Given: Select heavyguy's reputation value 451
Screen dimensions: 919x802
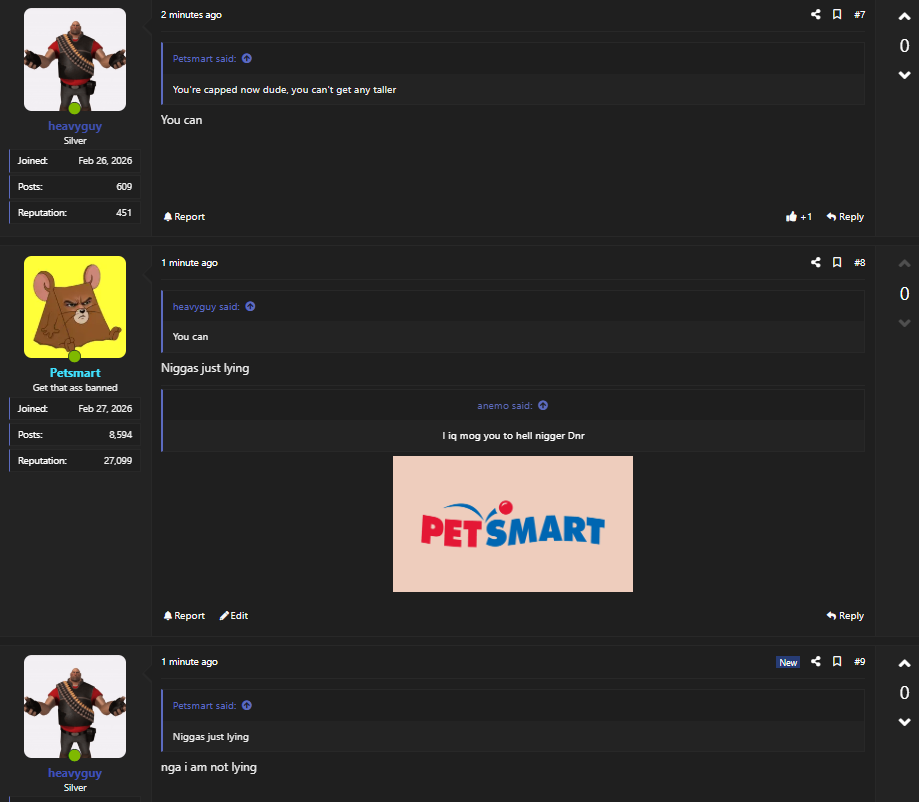Looking at the screenshot, I should [124, 213].
